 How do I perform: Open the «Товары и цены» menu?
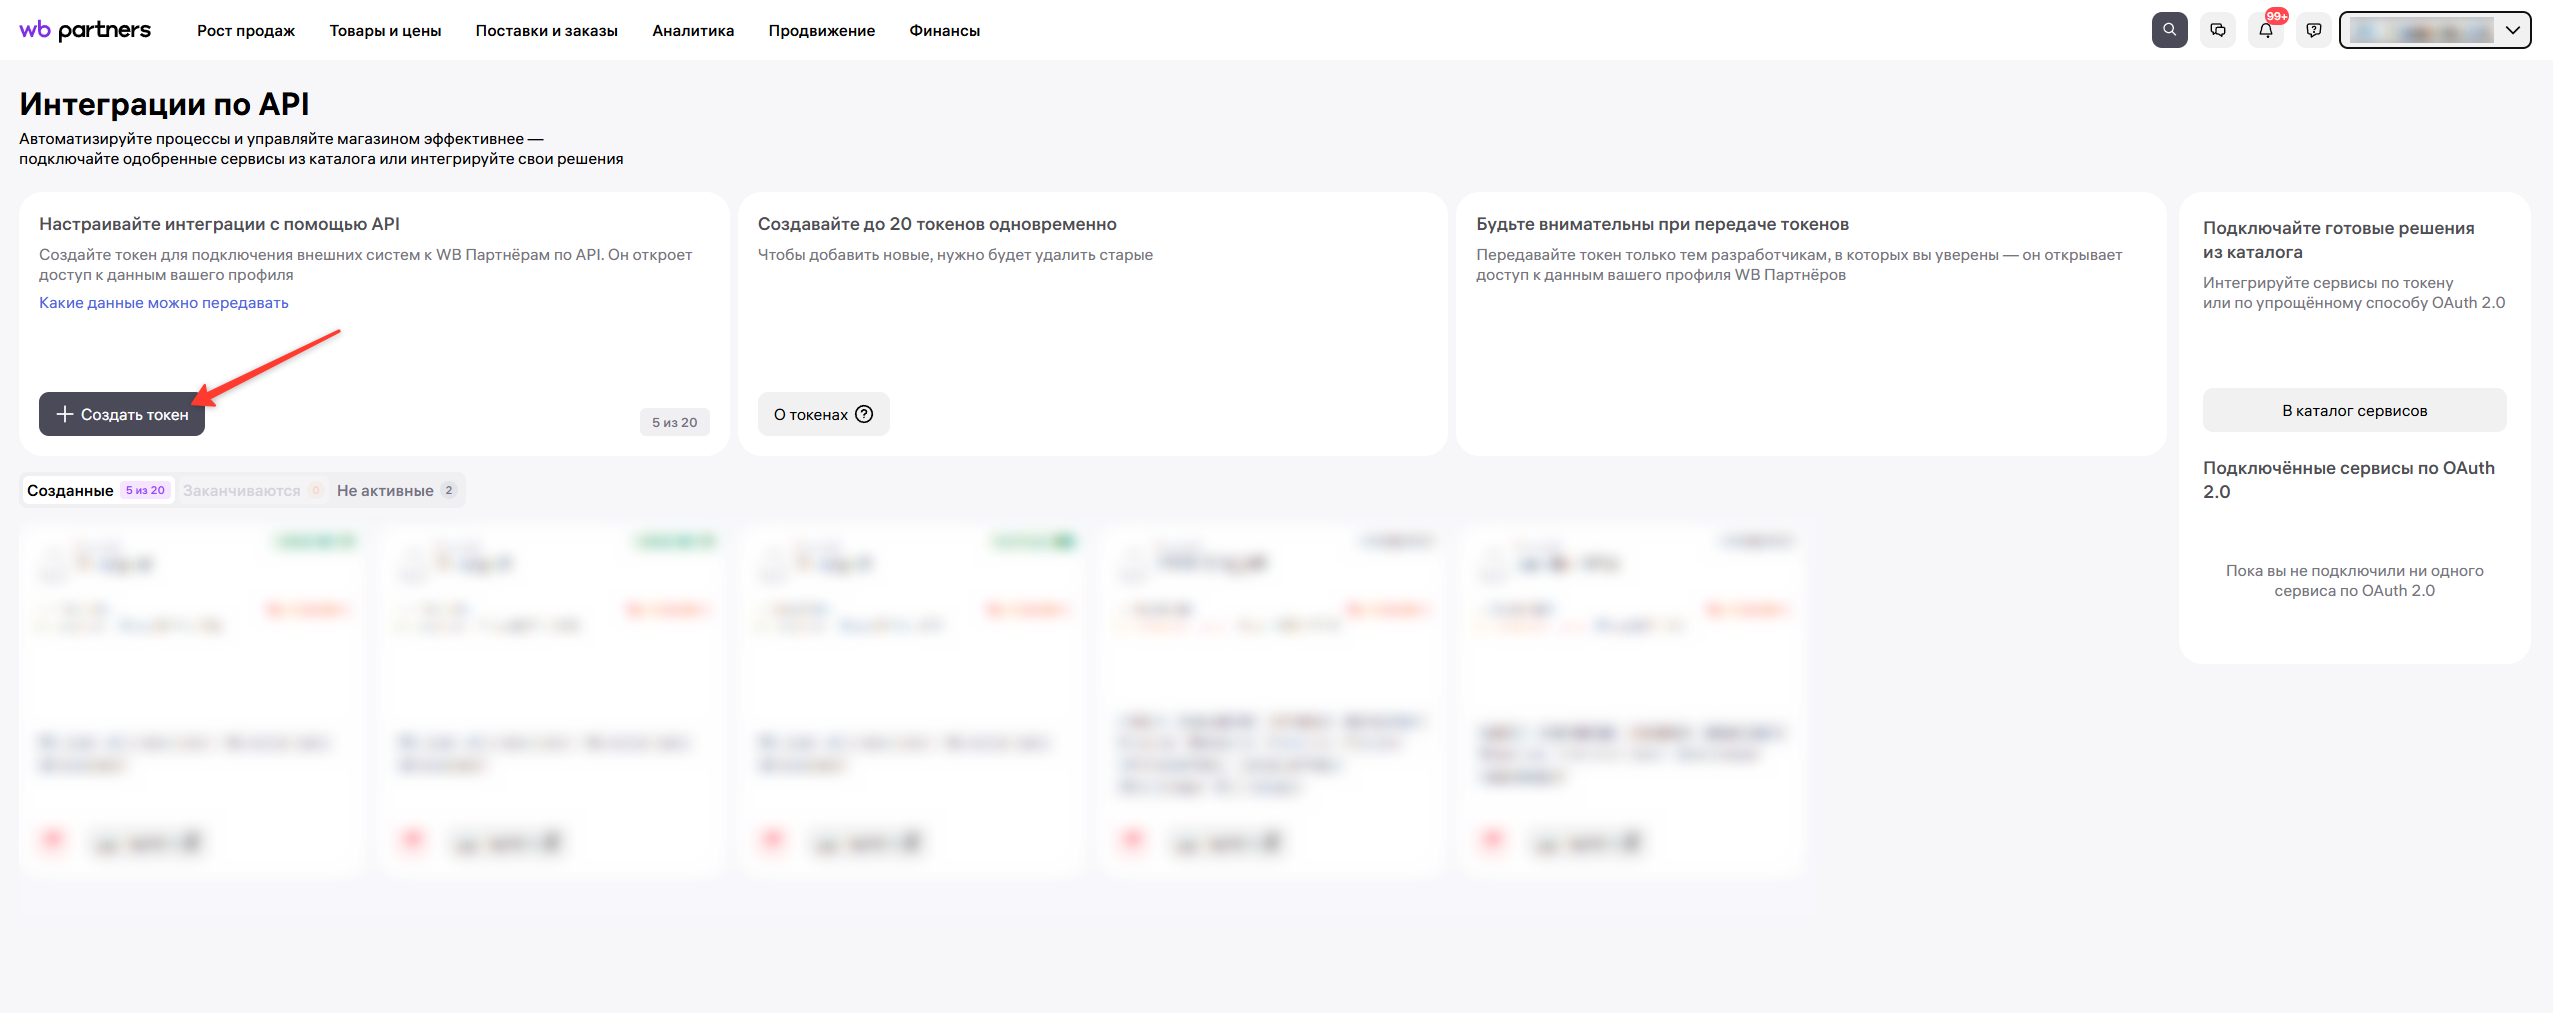pos(385,31)
